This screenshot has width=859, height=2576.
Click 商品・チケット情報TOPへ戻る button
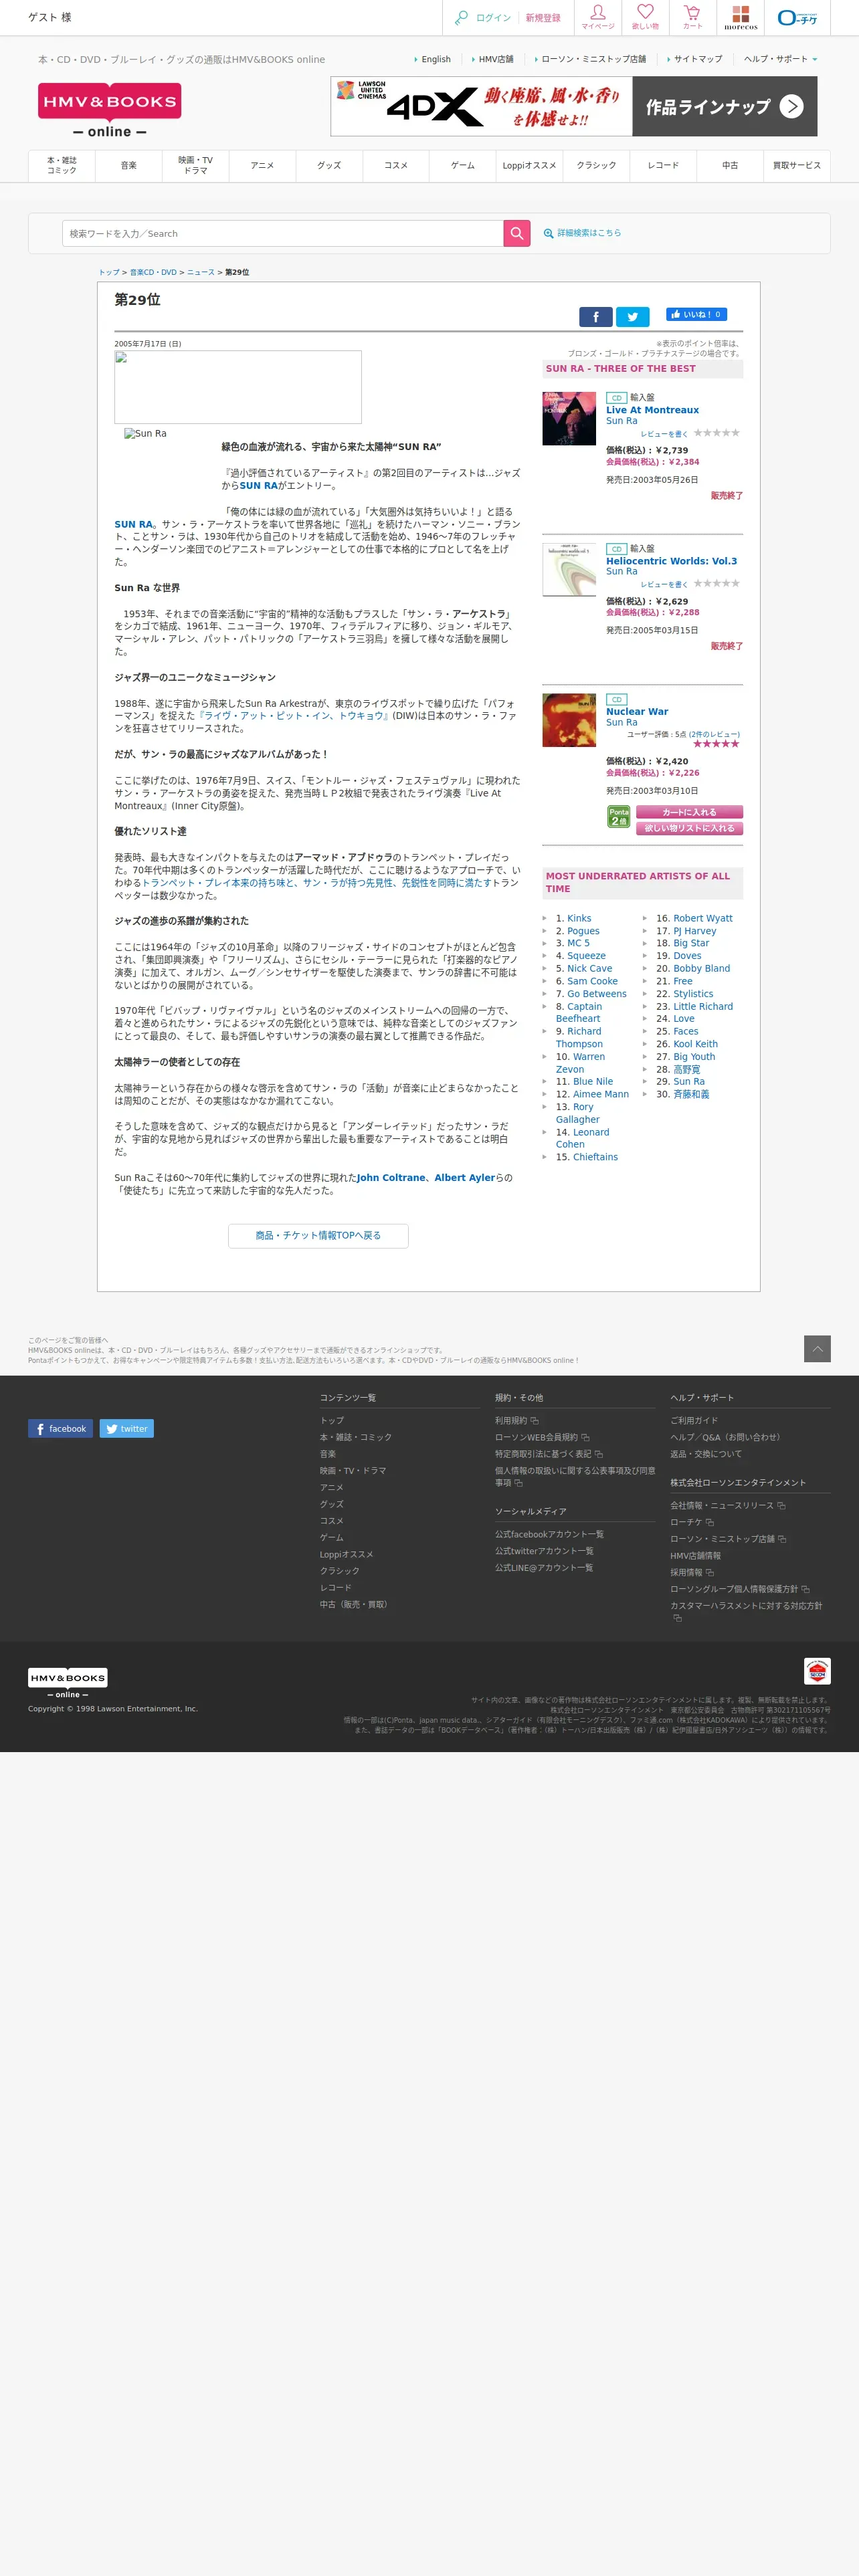pyautogui.click(x=318, y=1235)
